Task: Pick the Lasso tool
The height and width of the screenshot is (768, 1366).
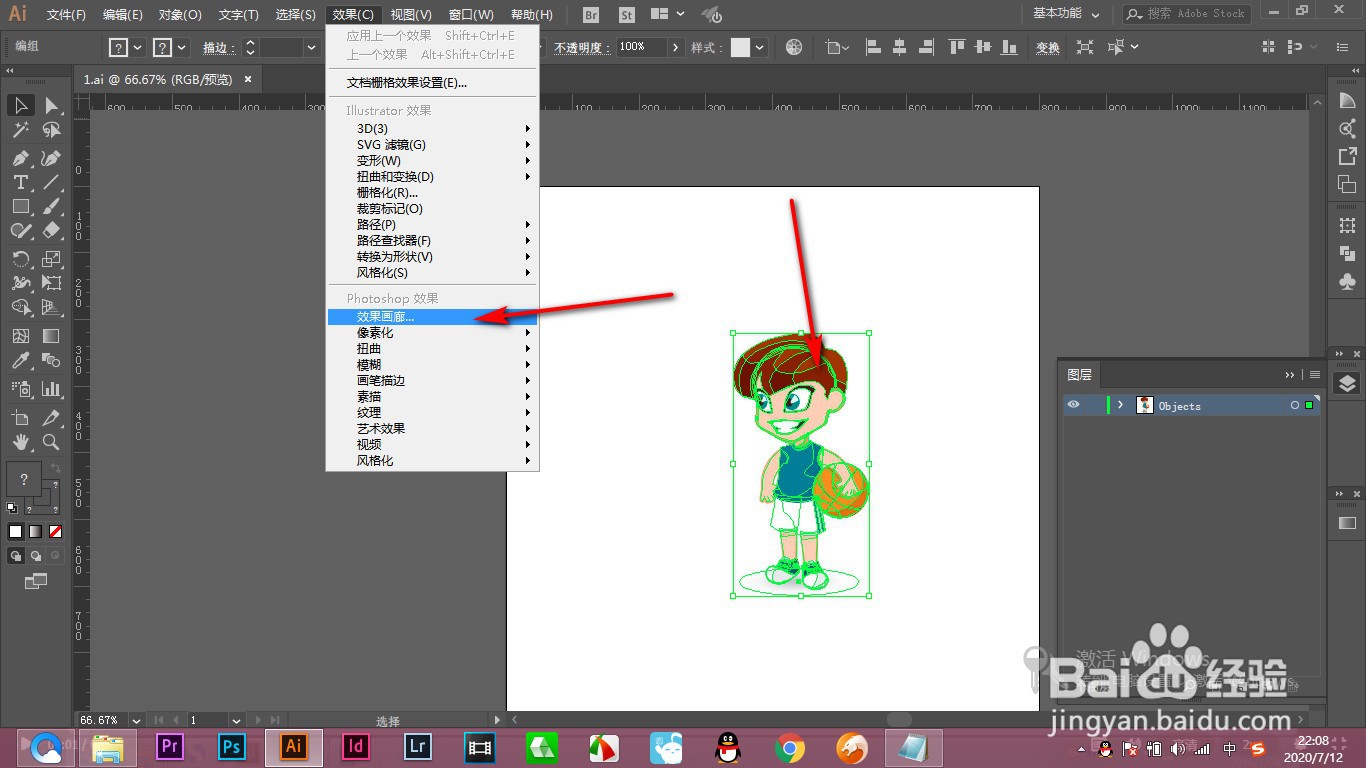Action: coord(51,130)
